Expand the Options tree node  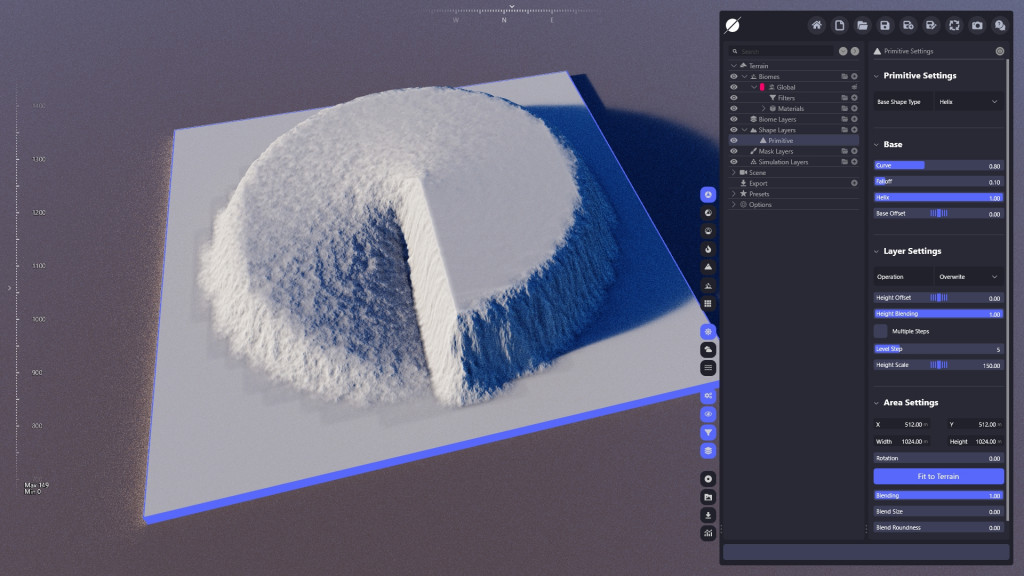[733, 204]
